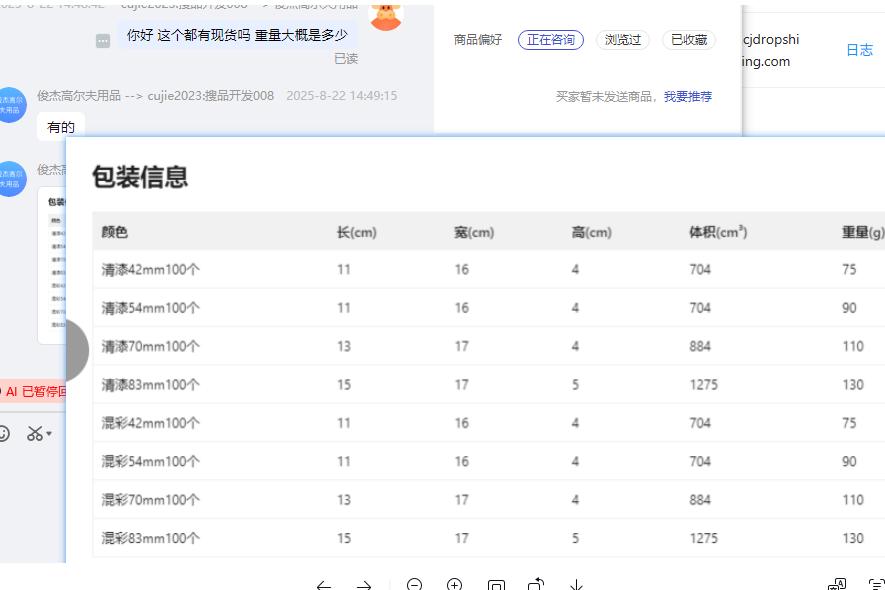Open the emoji picker in chat

point(4,434)
